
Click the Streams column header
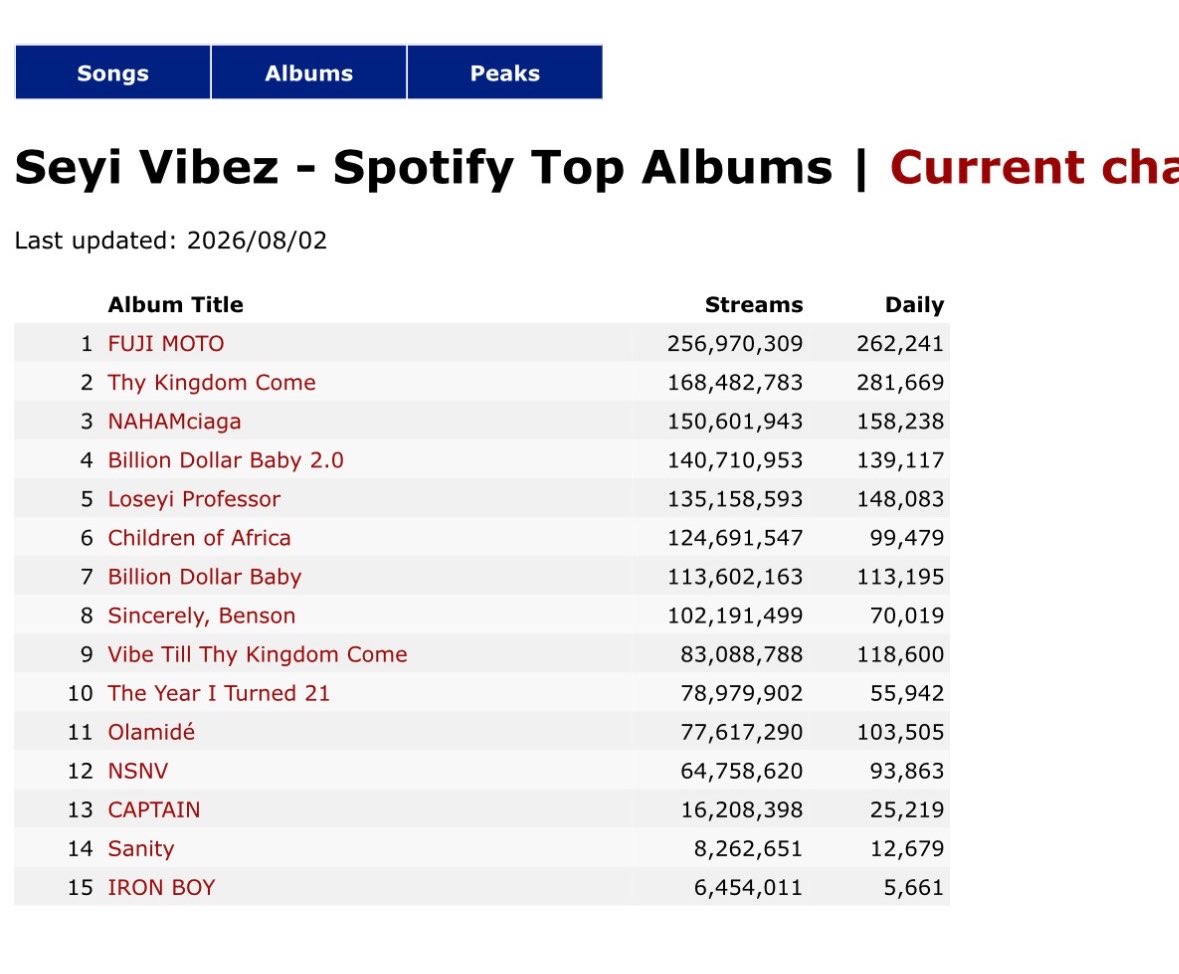pyautogui.click(x=753, y=305)
